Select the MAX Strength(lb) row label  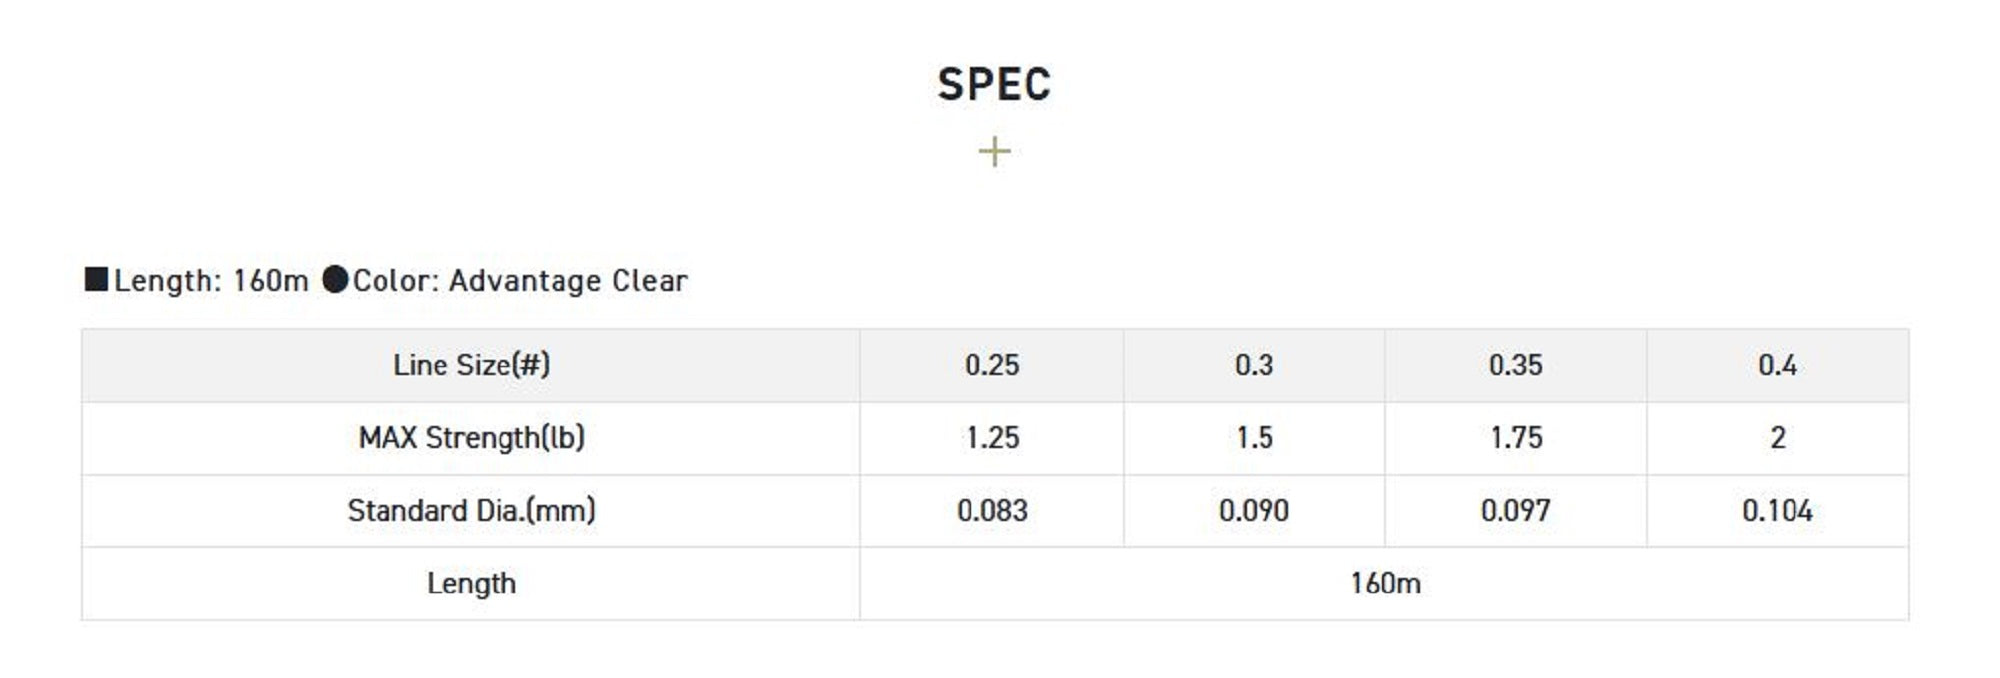point(471,438)
